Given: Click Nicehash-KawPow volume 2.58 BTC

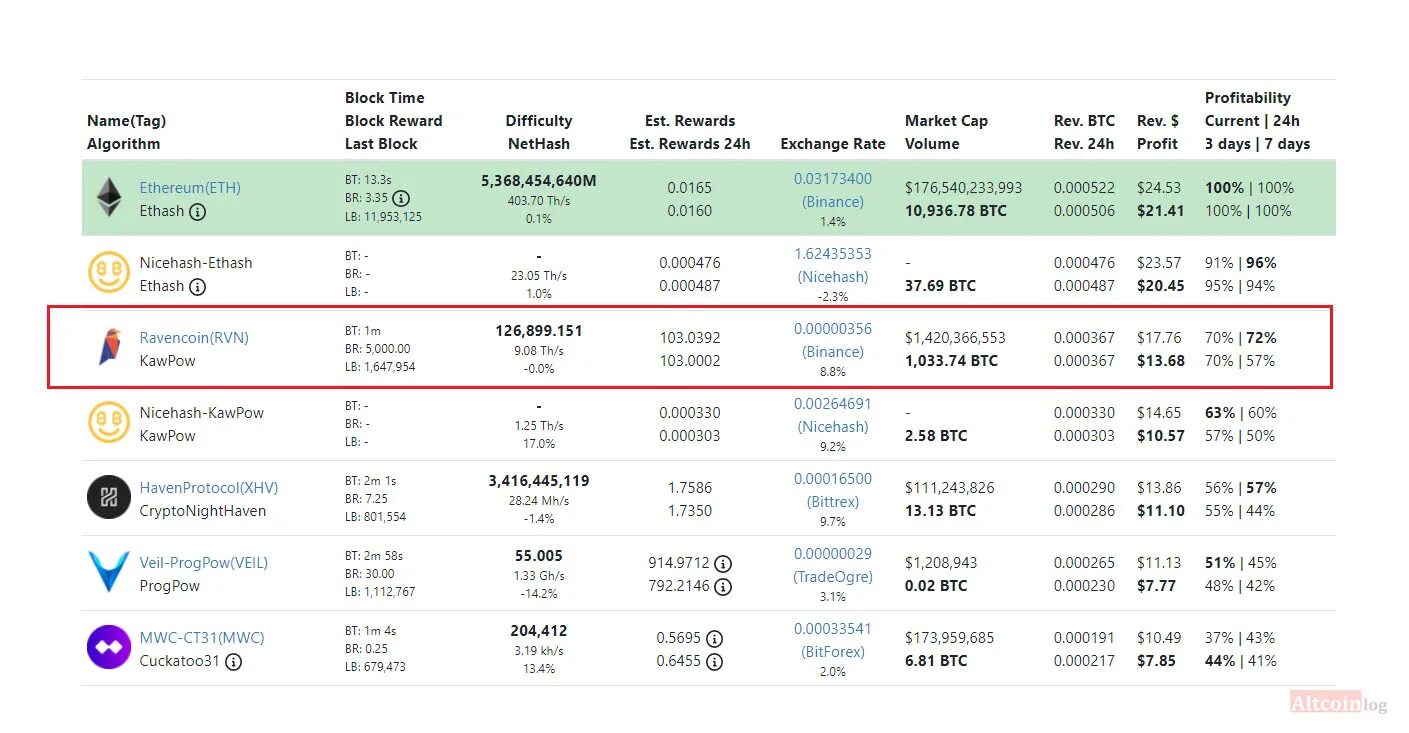Looking at the screenshot, I should (936, 436).
